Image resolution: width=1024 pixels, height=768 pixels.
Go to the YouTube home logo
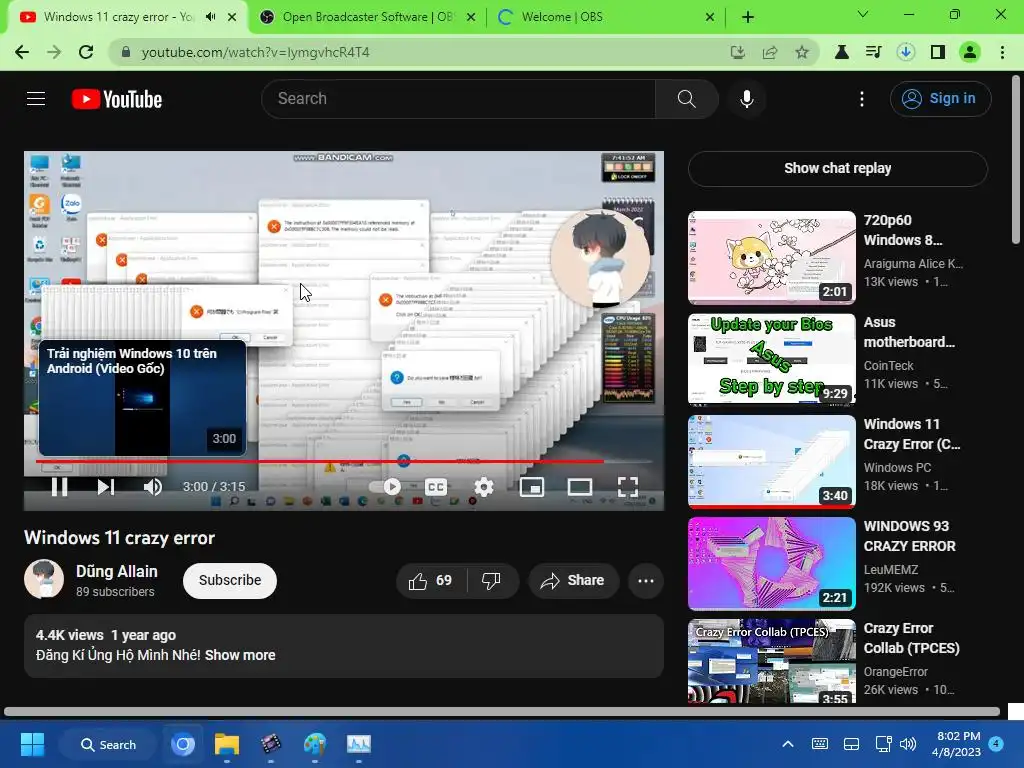[x=117, y=99]
